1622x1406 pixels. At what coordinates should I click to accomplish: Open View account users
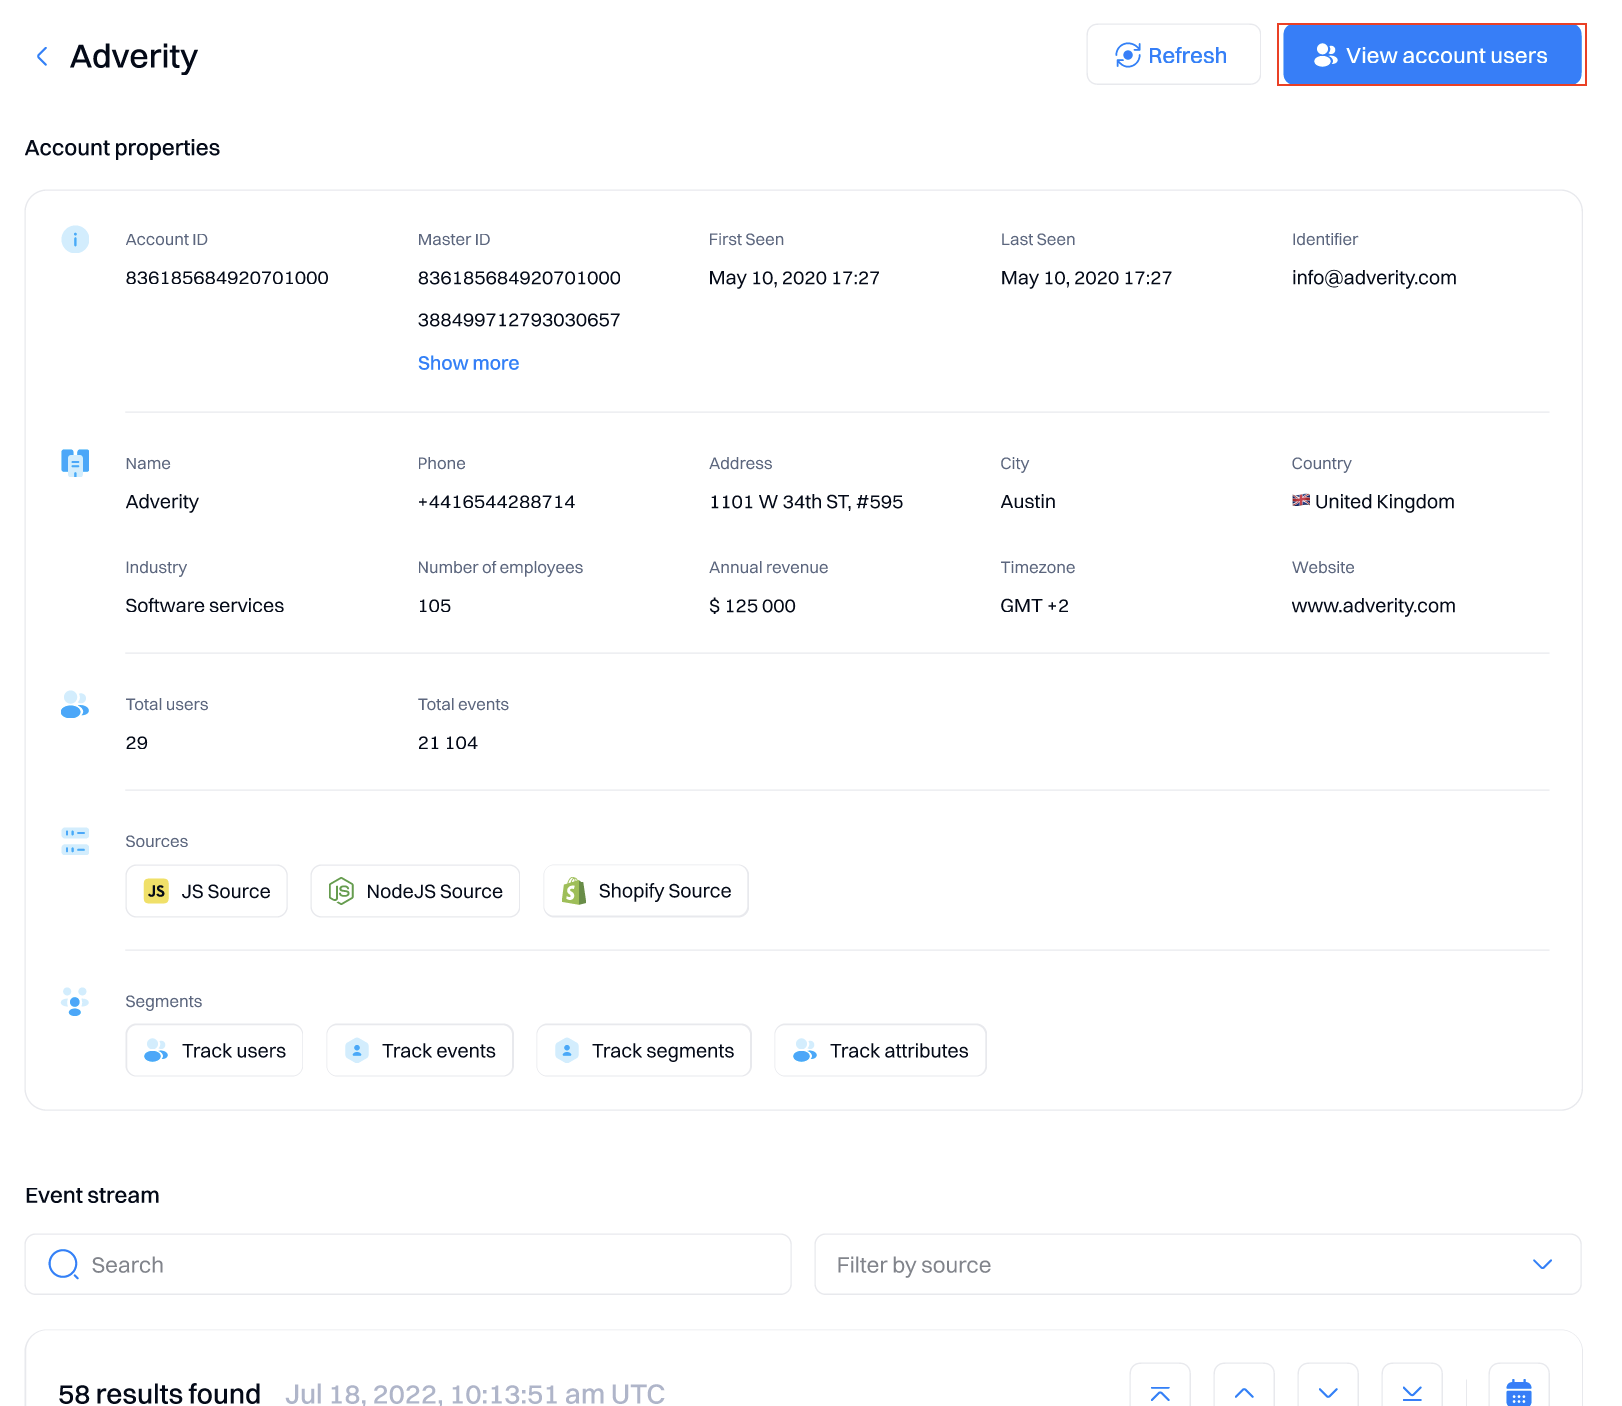click(x=1432, y=55)
